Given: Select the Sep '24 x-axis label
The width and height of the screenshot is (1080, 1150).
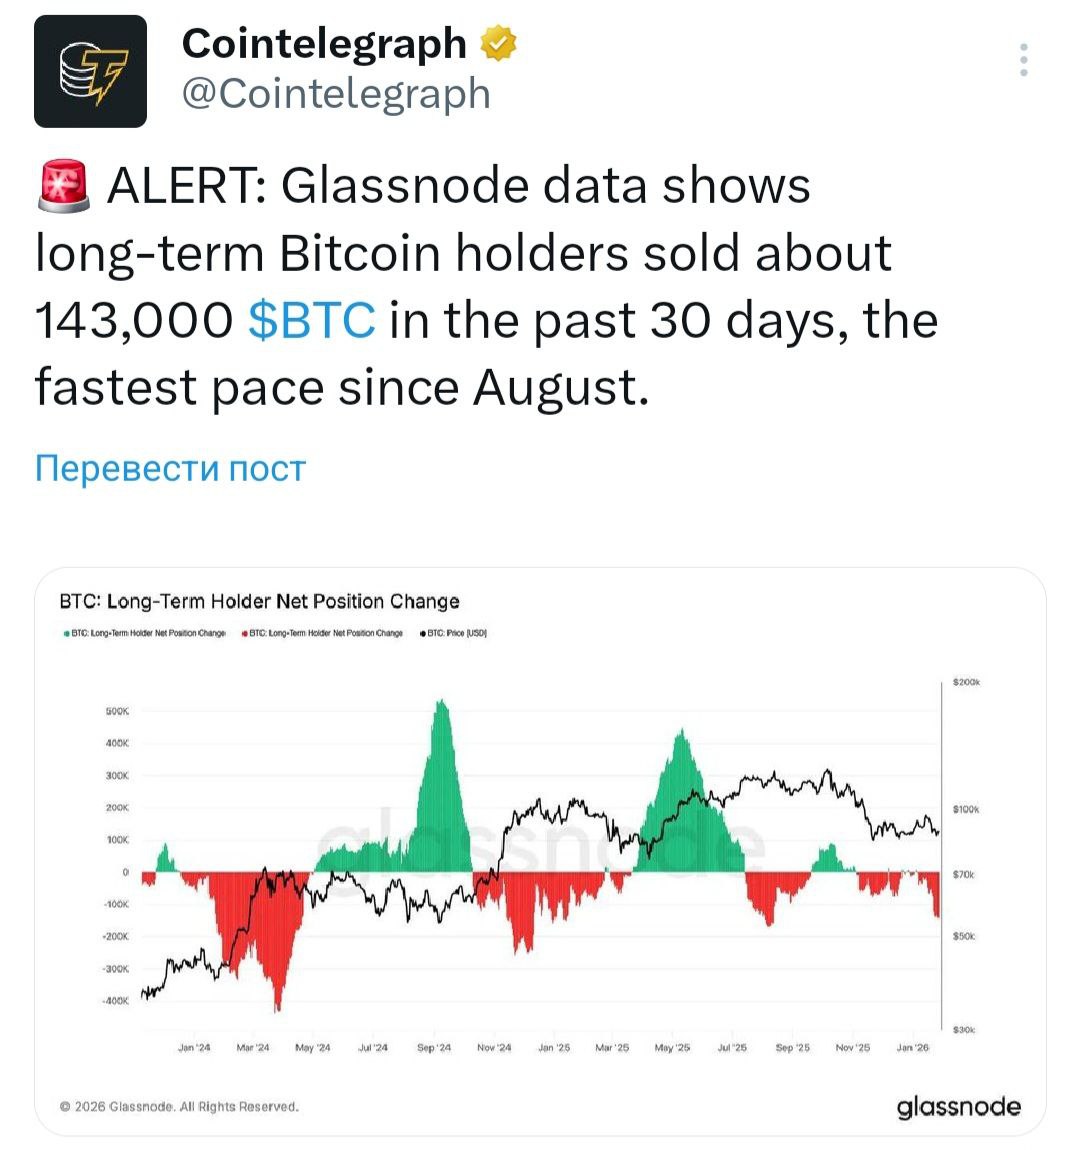Looking at the screenshot, I should pyautogui.click(x=434, y=1048).
